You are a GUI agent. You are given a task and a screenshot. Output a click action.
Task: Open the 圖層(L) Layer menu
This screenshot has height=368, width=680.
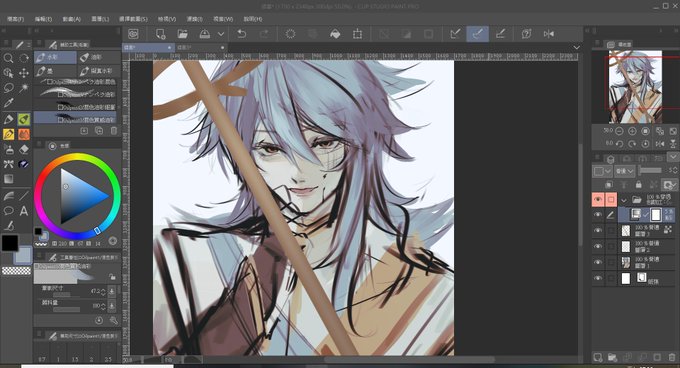tap(100, 19)
